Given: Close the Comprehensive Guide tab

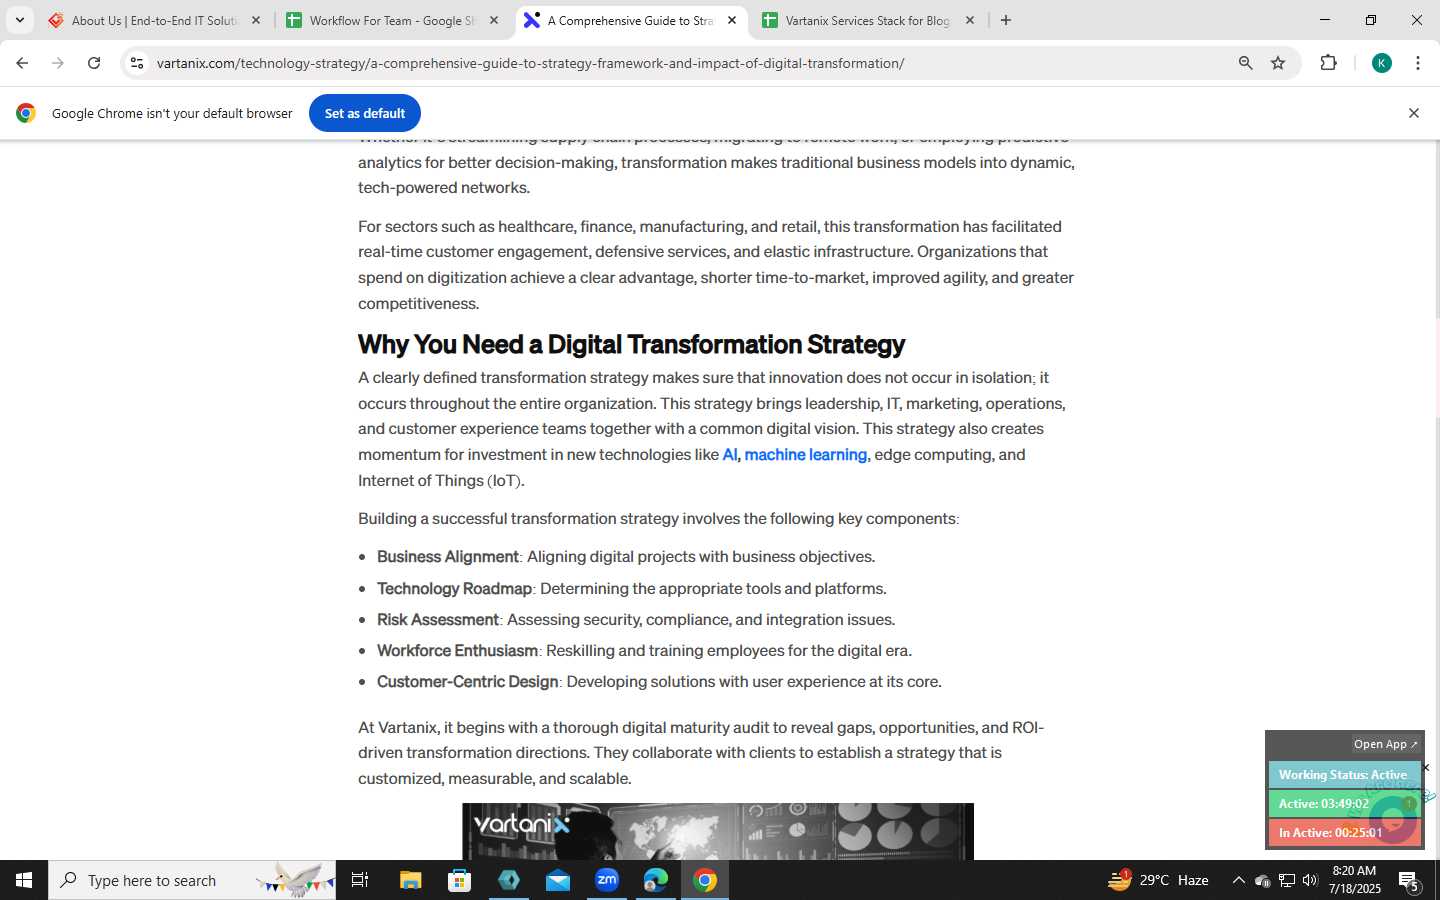Looking at the screenshot, I should (x=732, y=20).
